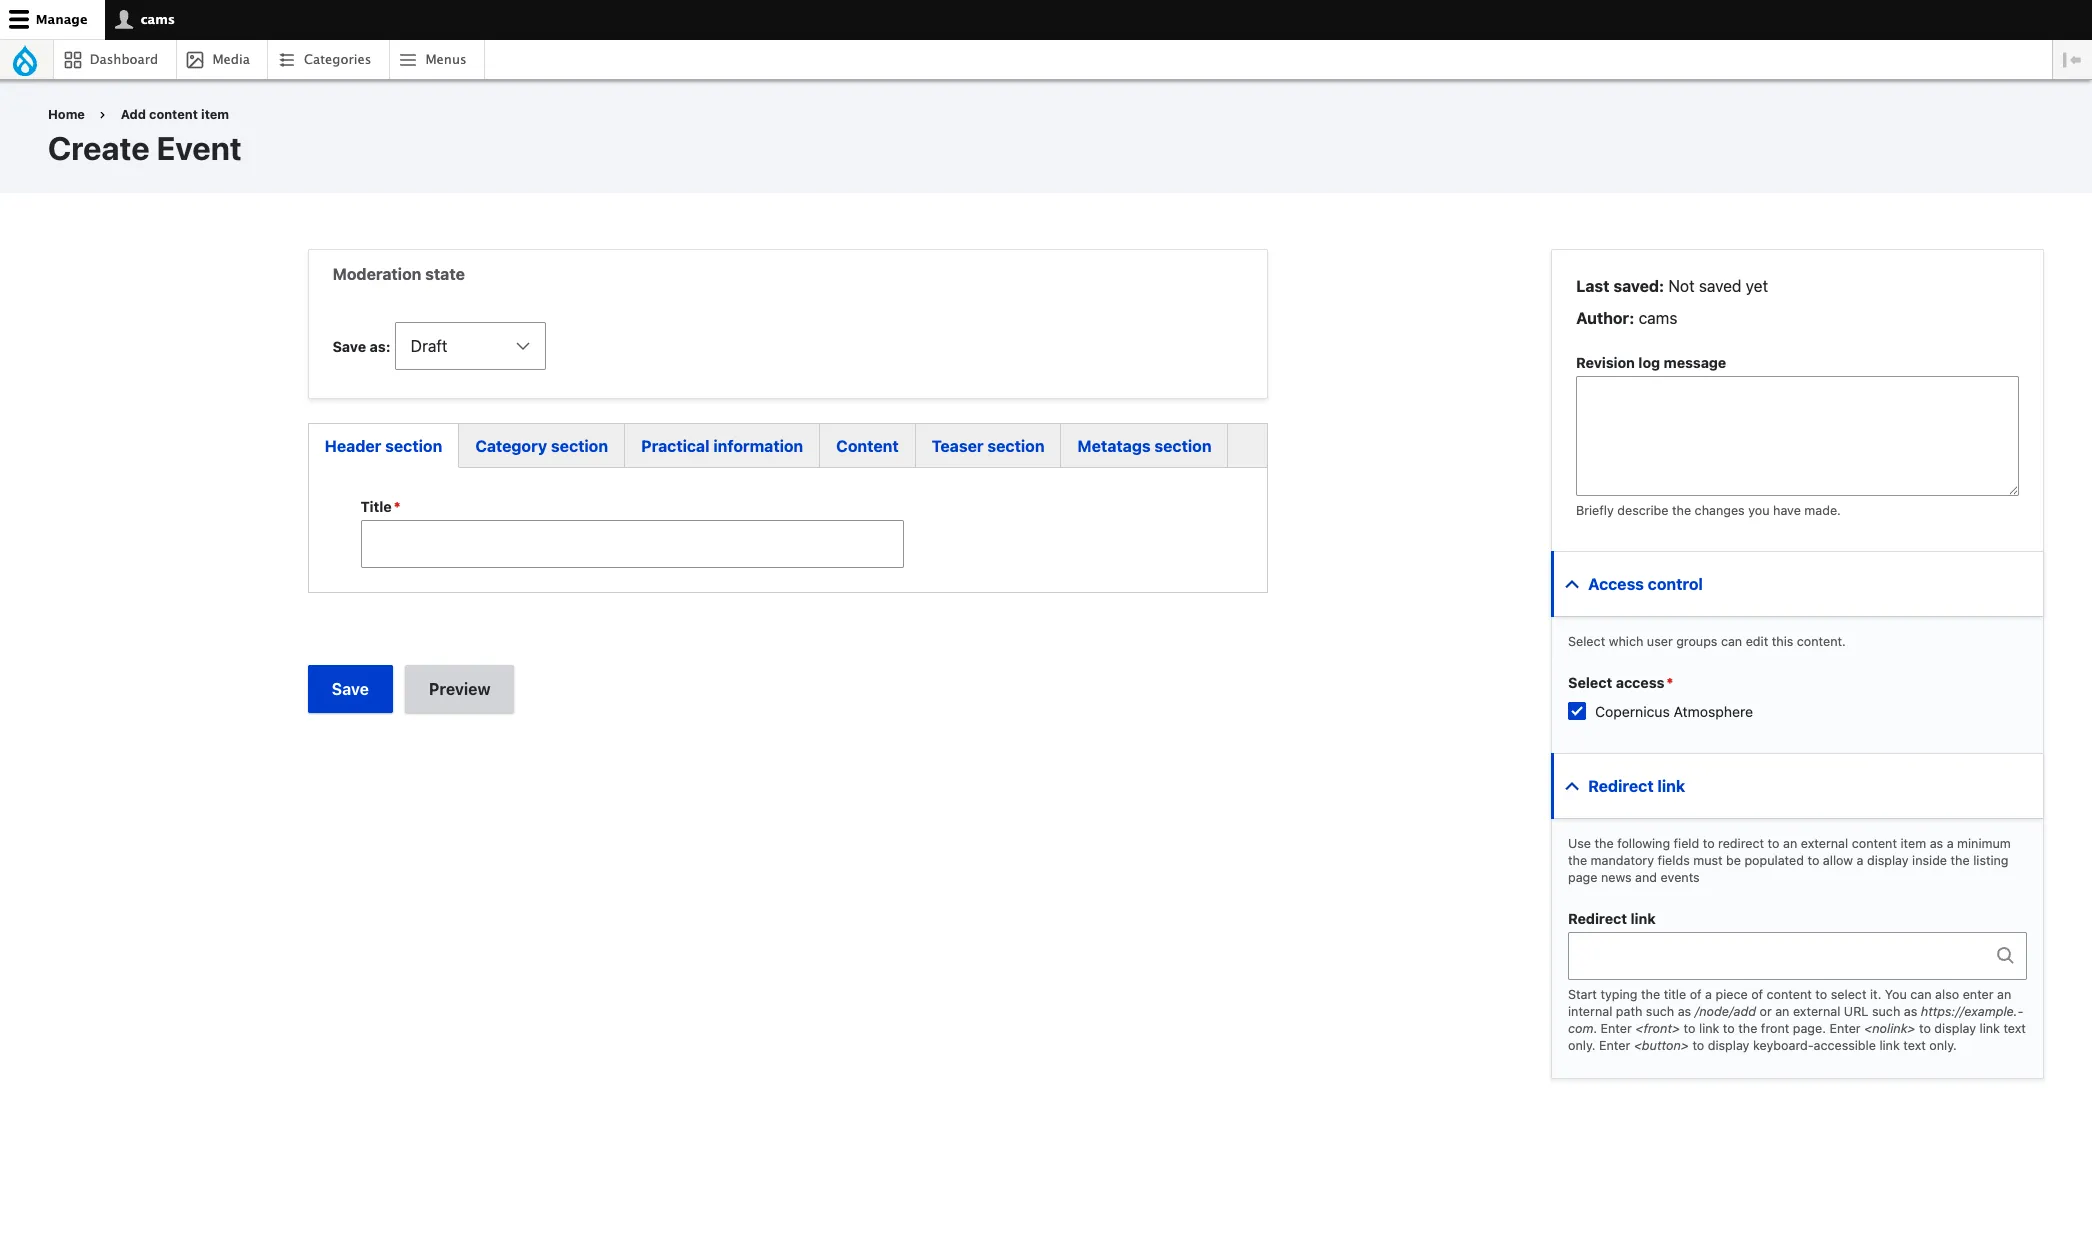Collapse the Redirect link section
This screenshot has height=1239, width=2092.
click(1796, 787)
